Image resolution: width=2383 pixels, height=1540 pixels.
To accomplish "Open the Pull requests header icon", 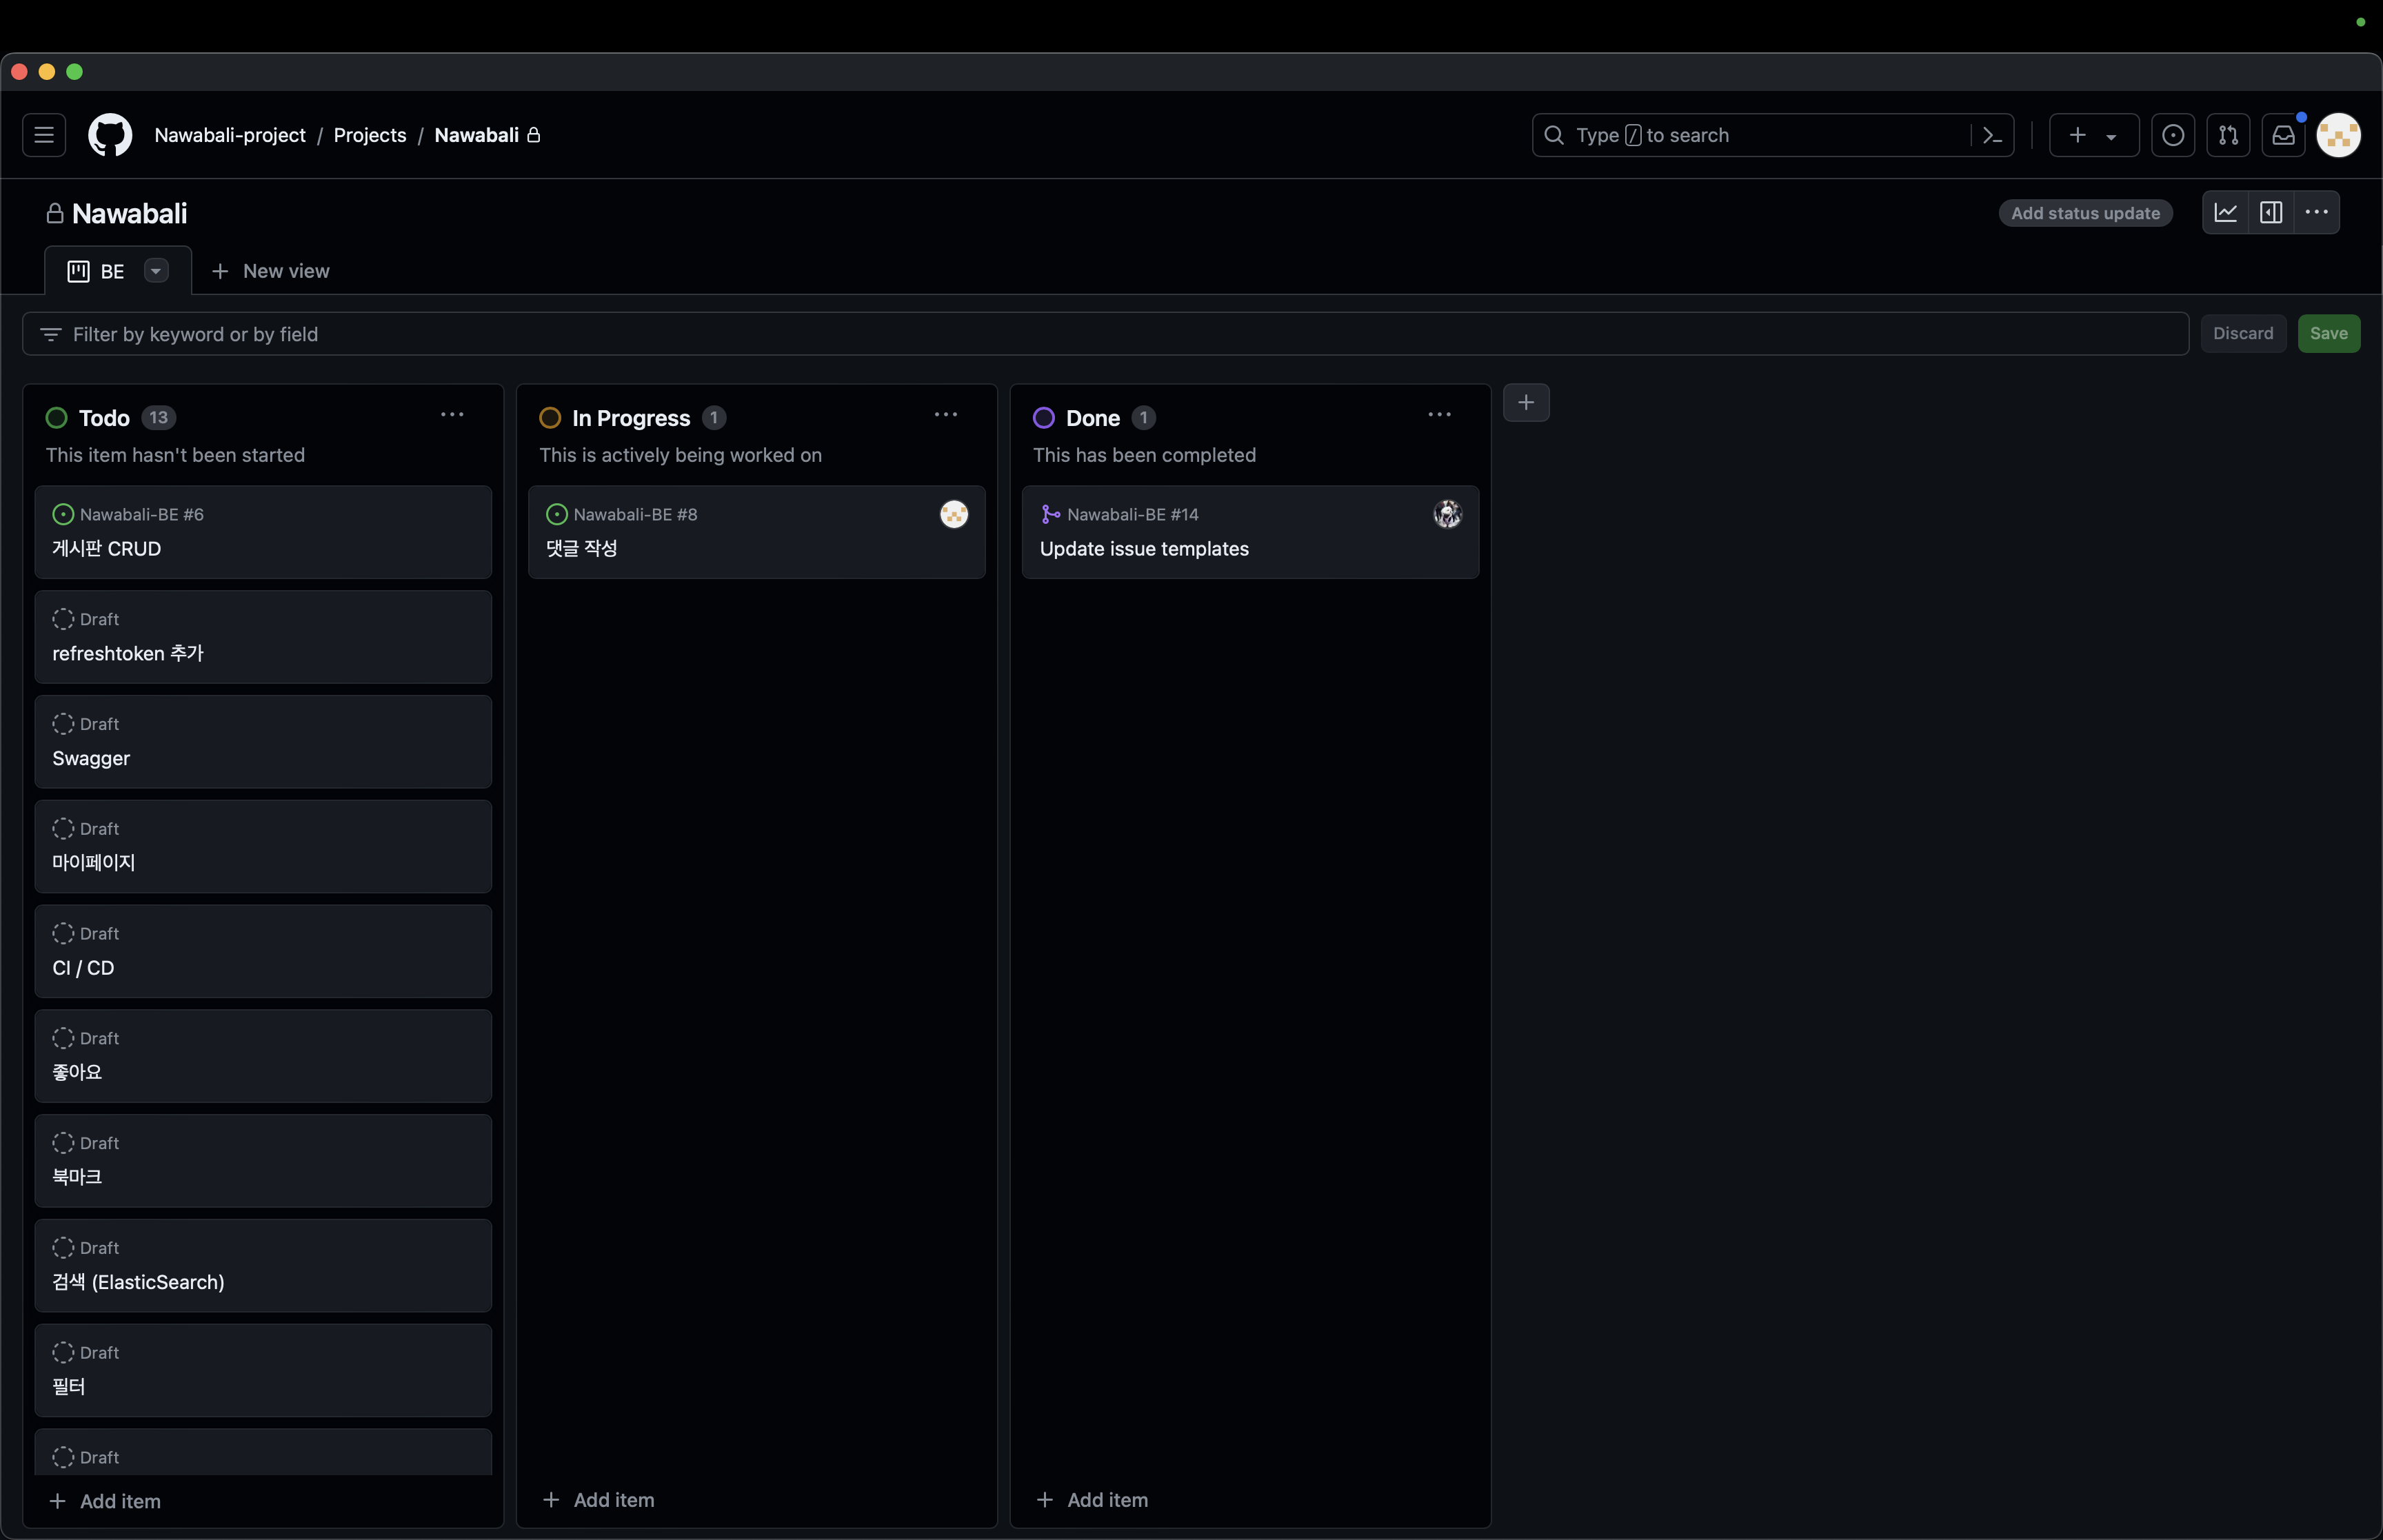I will [x=2228, y=135].
